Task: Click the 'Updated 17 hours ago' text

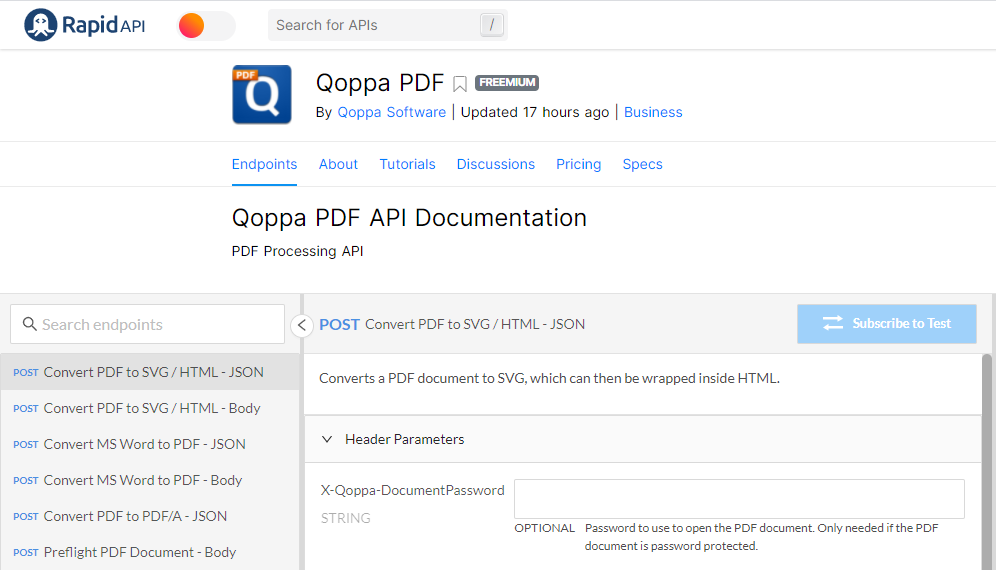Action: point(535,112)
